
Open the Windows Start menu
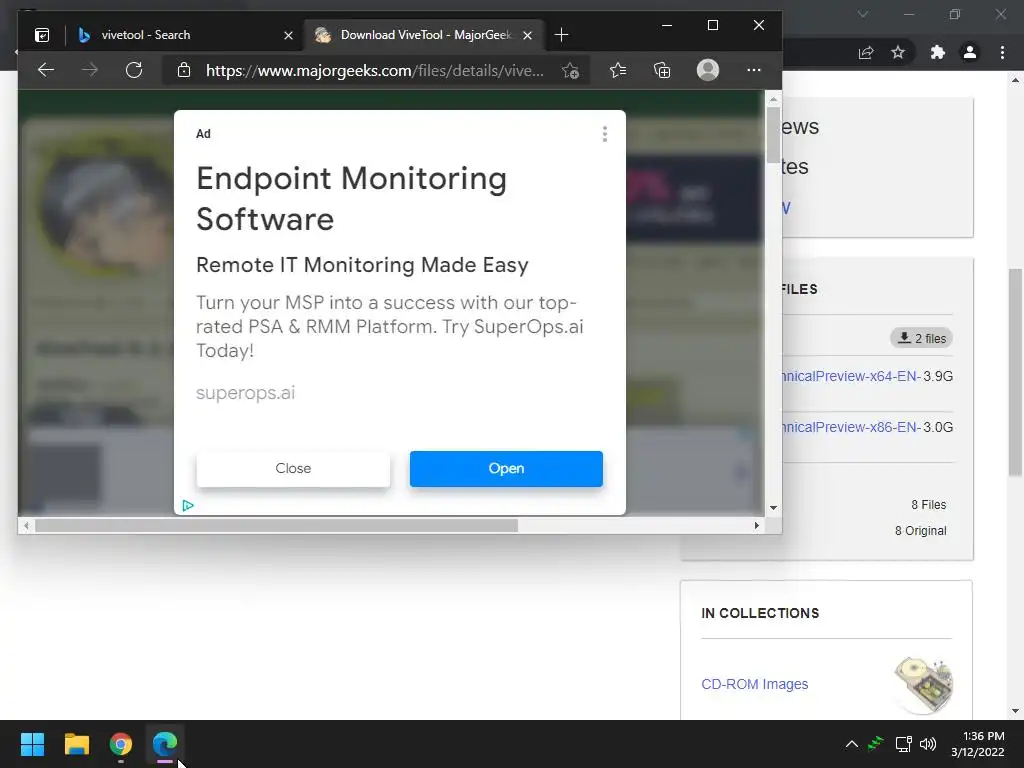(32, 744)
